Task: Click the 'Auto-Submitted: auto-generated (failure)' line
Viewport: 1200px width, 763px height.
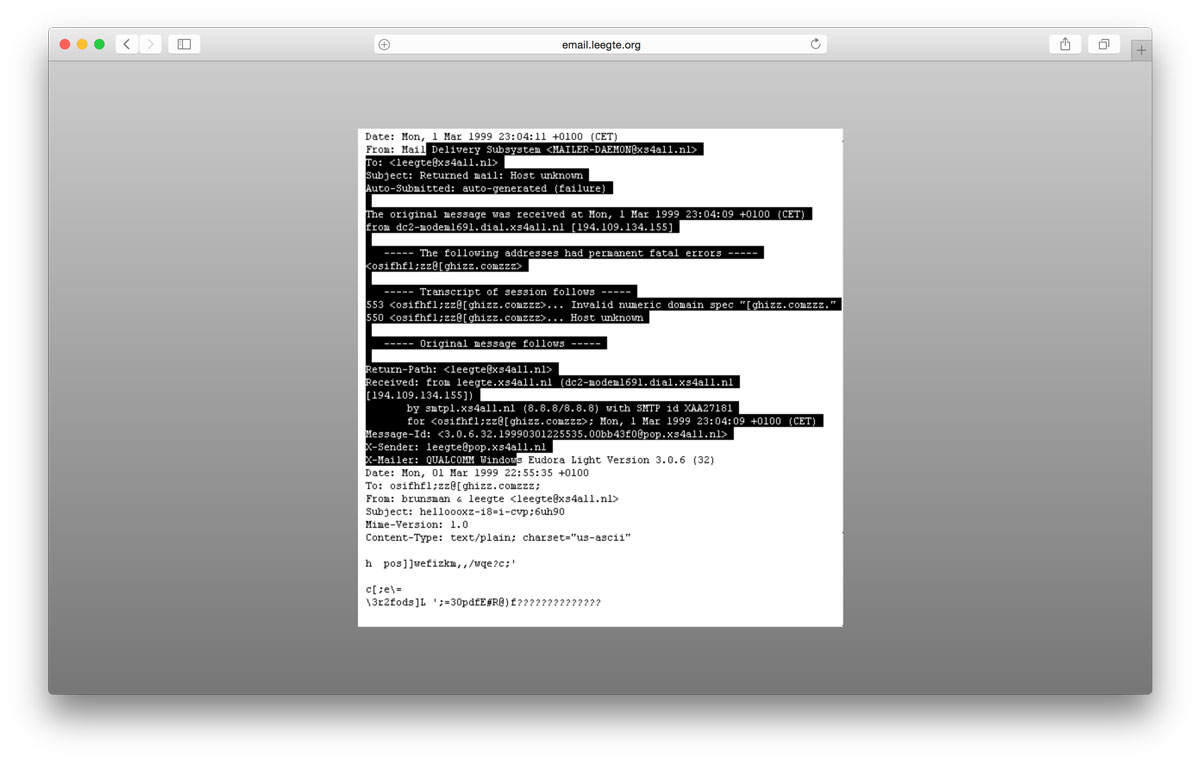Action: 487,188
